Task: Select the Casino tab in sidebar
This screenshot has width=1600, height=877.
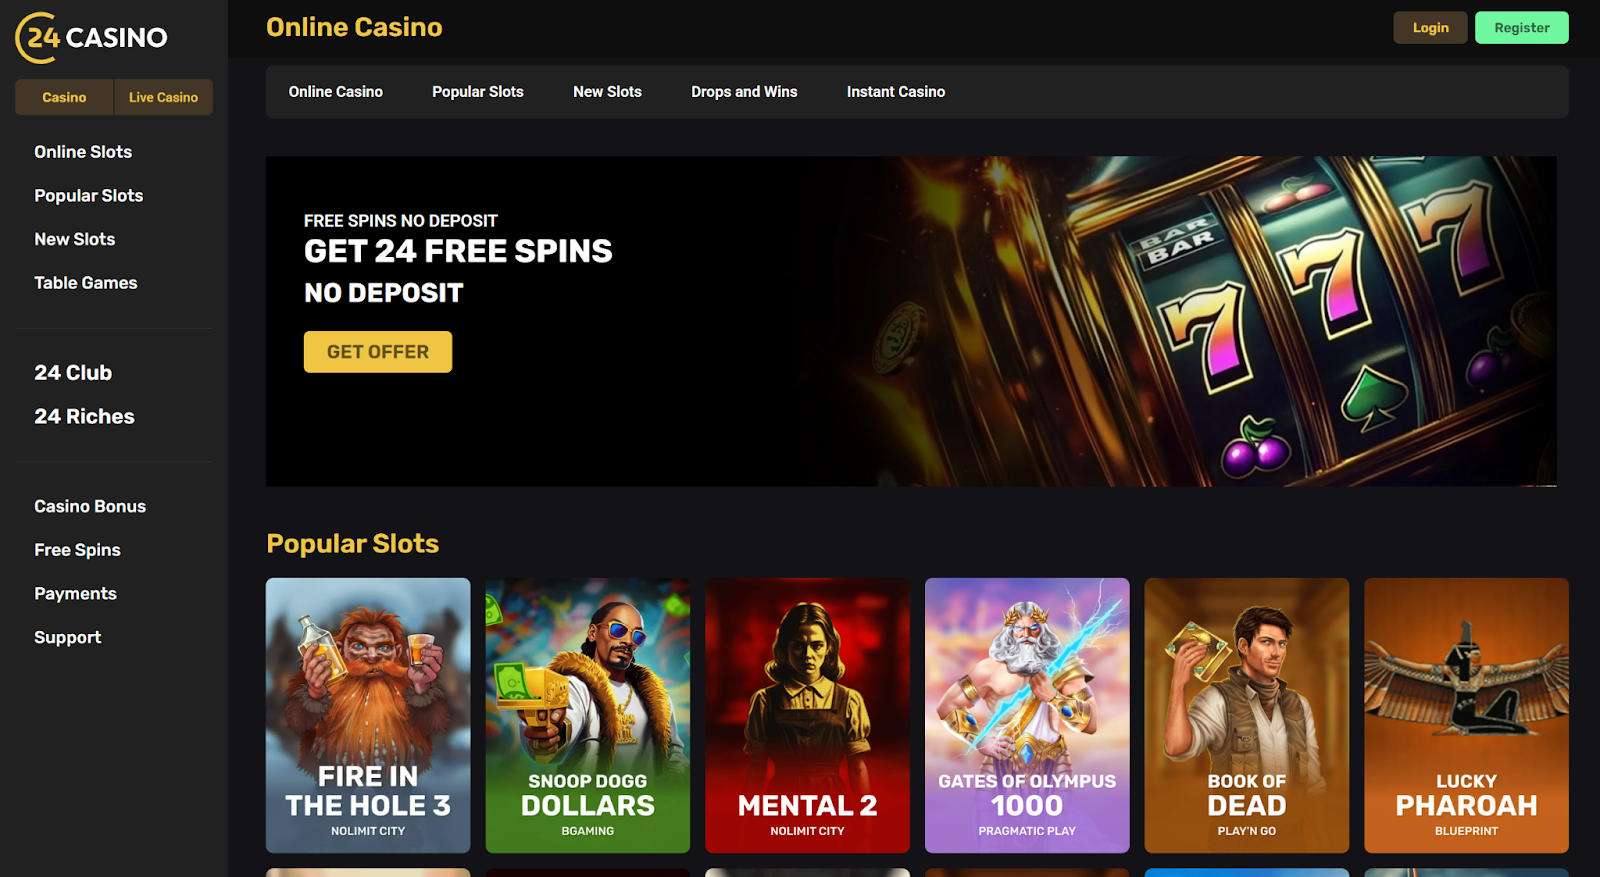Action: [64, 97]
